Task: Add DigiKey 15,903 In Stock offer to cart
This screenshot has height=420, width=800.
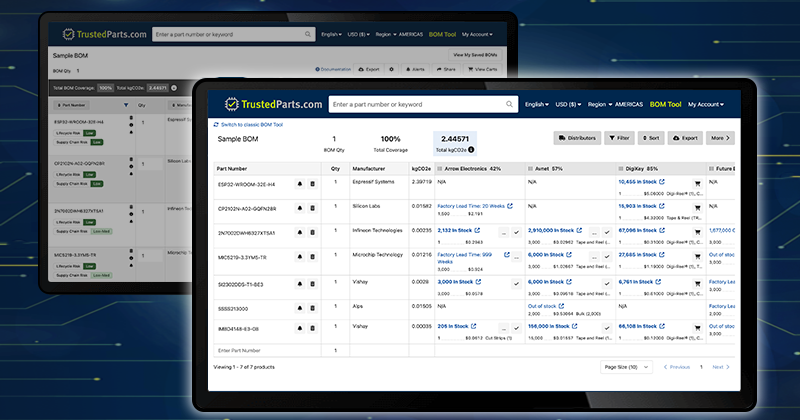Action: coord(697,208)
